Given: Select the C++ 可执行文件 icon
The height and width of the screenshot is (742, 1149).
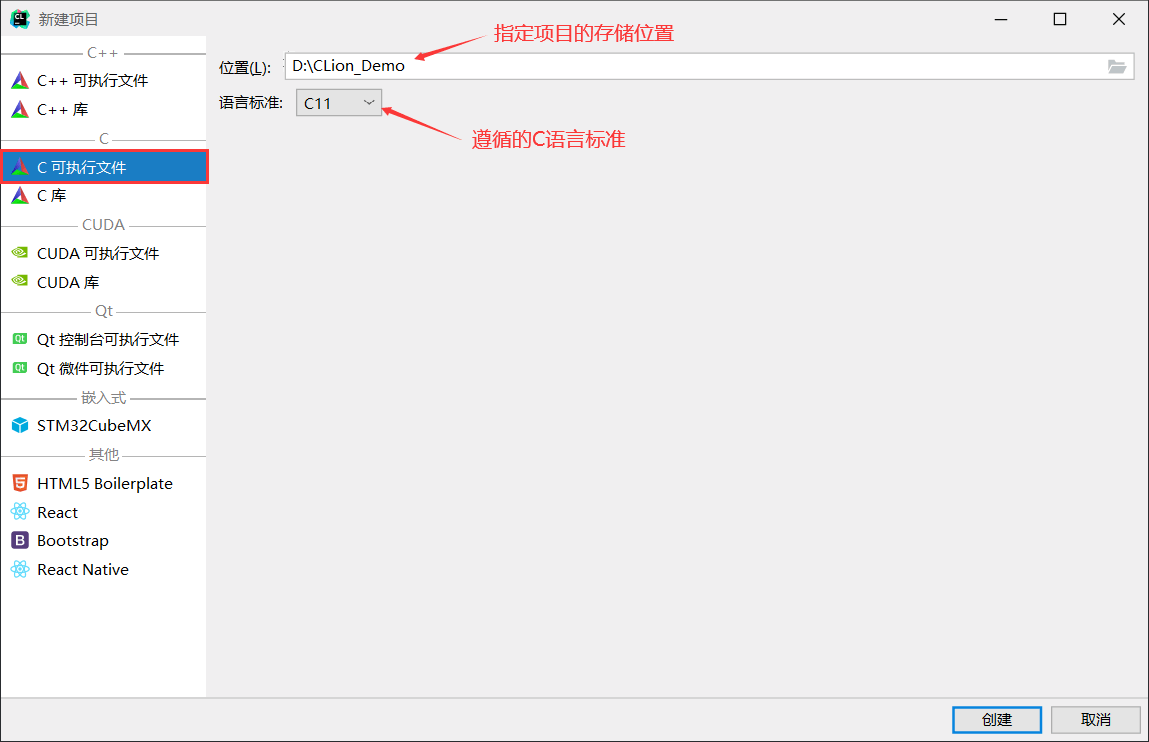Looking at the screenshot, I should coord(20,81).
